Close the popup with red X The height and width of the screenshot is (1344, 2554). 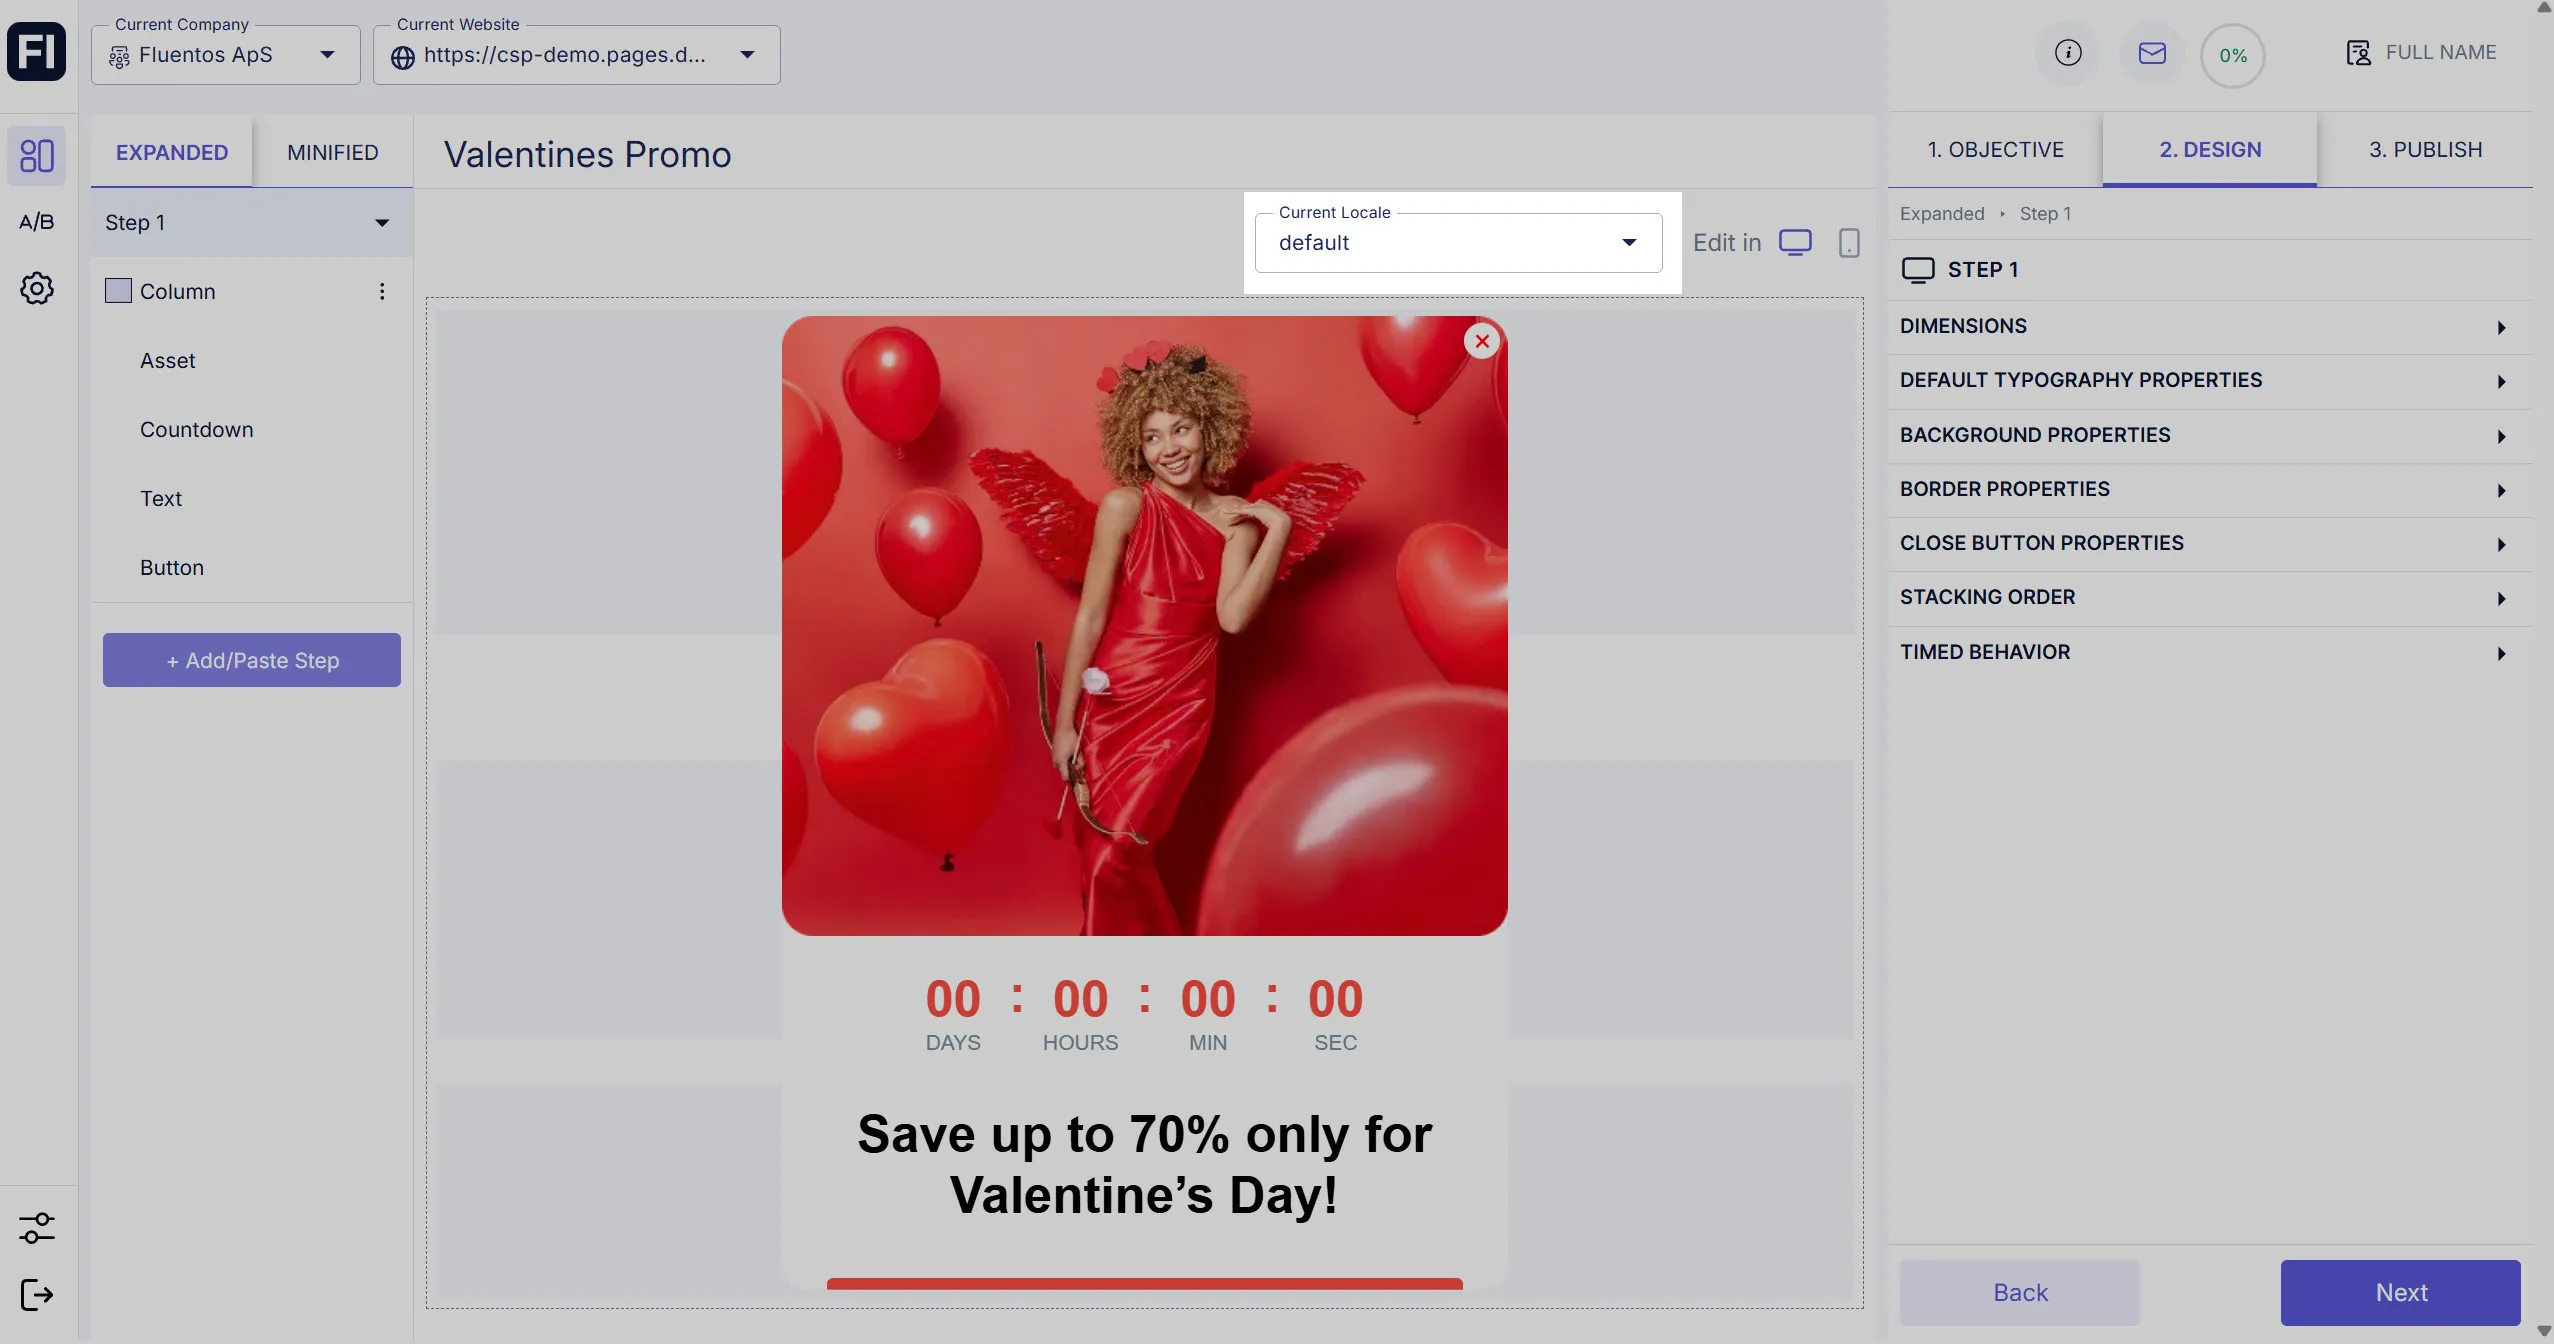pyautogui.click(x=1482, y=341)
